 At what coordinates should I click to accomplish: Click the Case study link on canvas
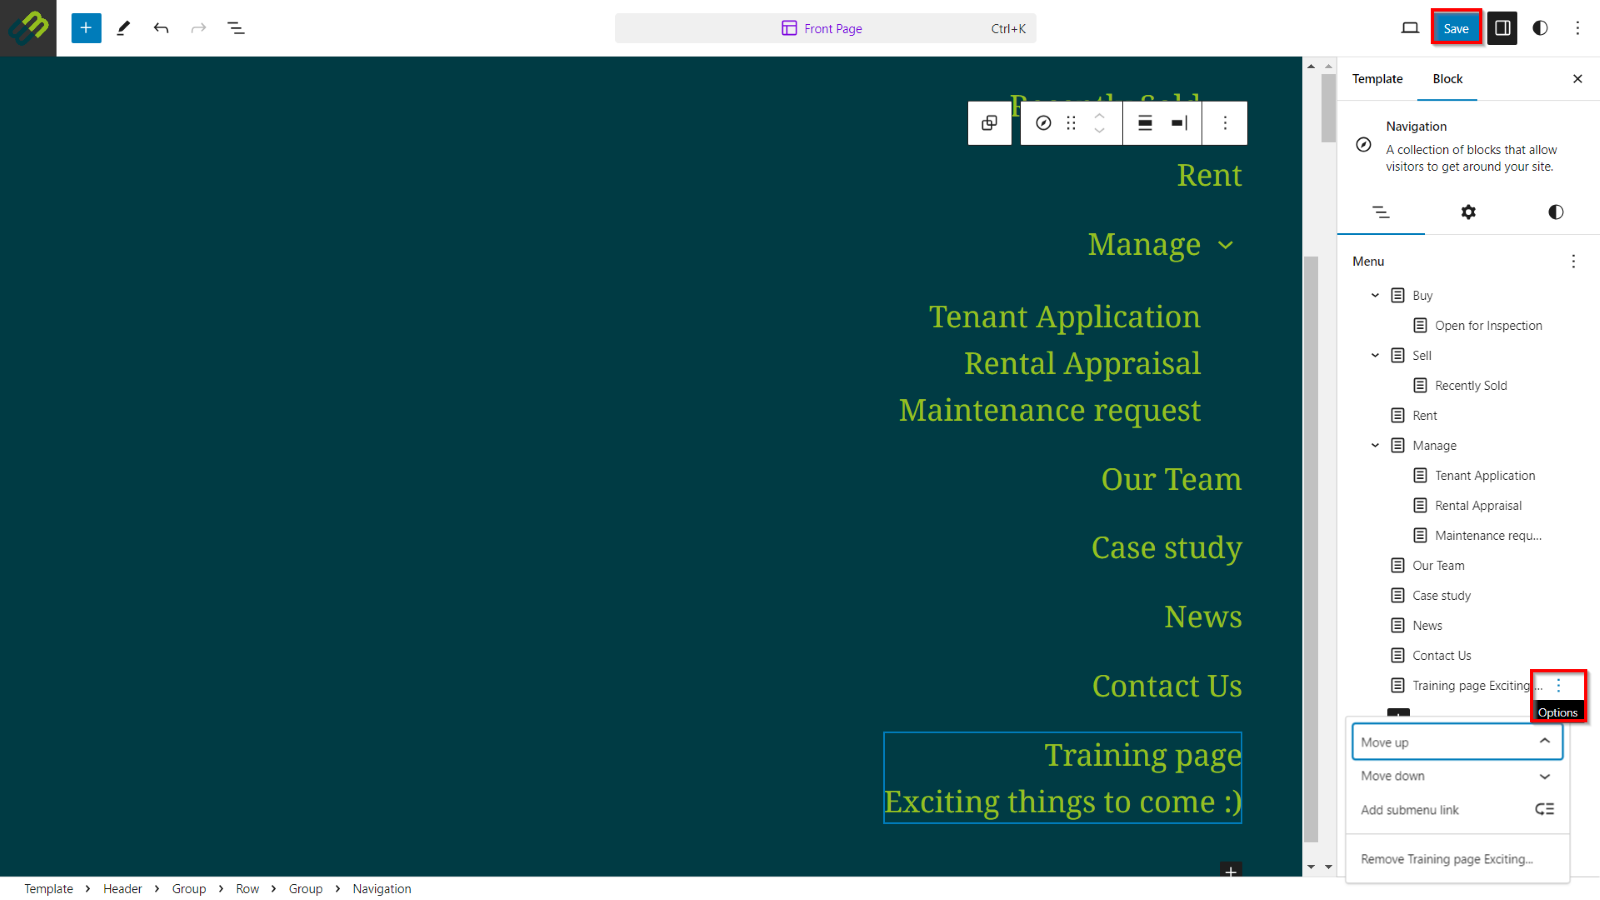pyautogui.click(x=1166, y=548)
